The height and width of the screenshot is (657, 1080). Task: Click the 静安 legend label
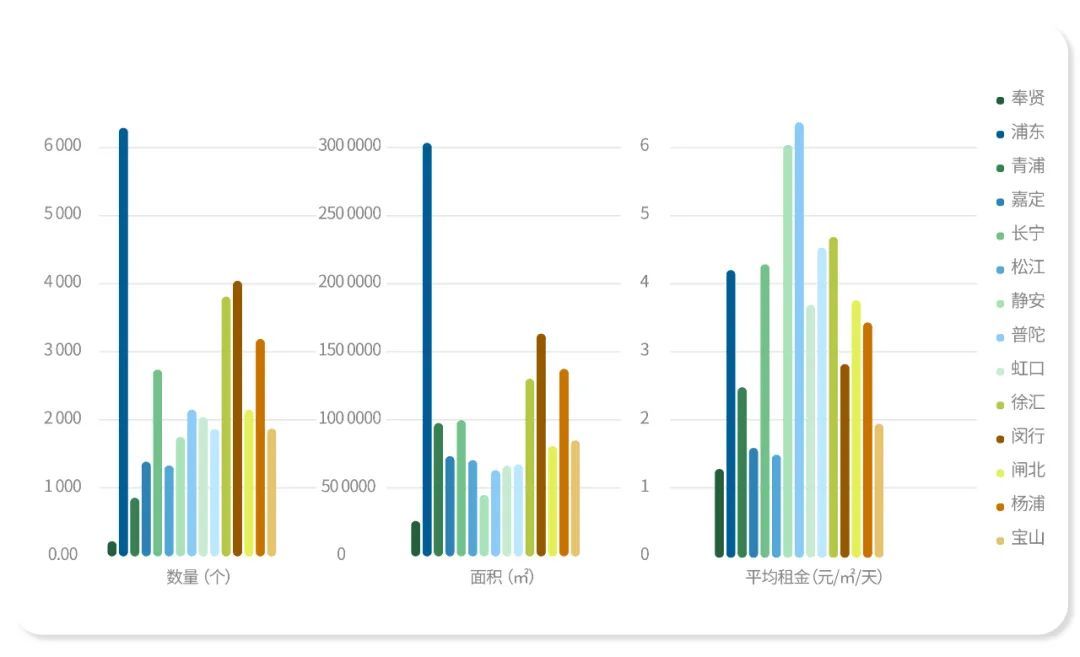pos(1028,301)
